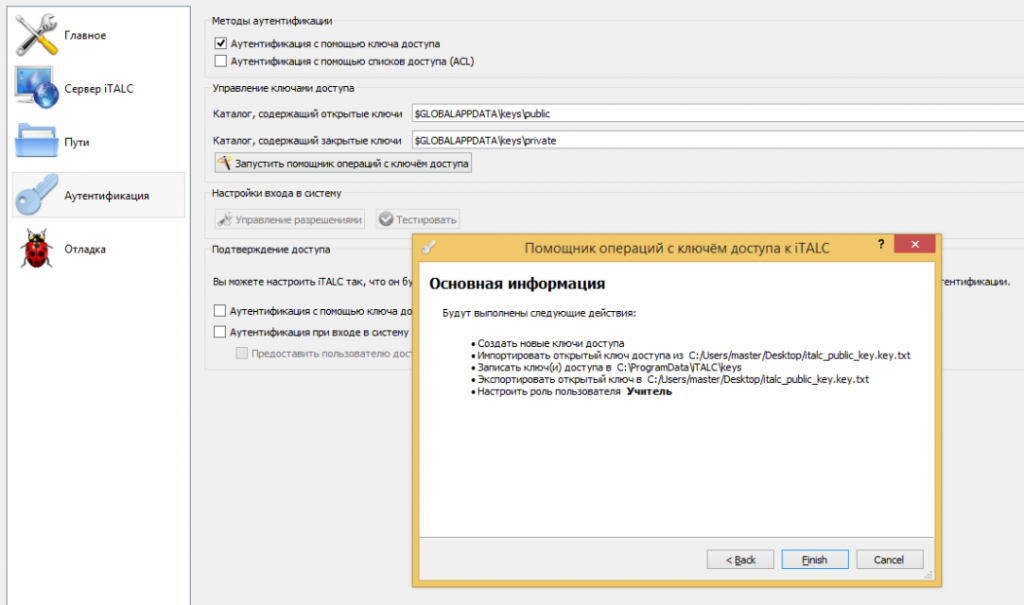This screenshot has height=605, width=1024.
Task: Click the Записать ключ(и) доступа line
Action: click(609, 368)
